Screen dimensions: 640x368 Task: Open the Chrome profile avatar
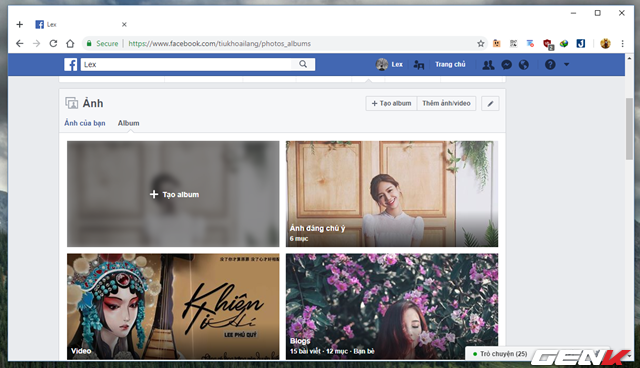[605, 43]
